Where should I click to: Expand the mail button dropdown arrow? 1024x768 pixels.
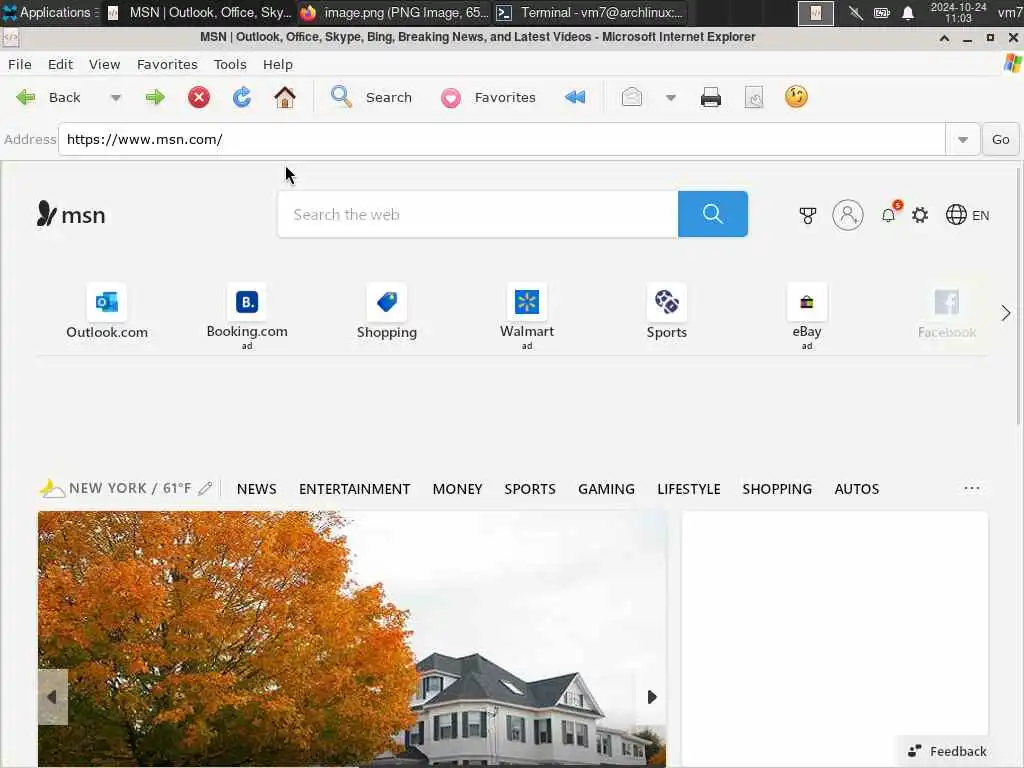pyautogui.click(x=671, y=98)
